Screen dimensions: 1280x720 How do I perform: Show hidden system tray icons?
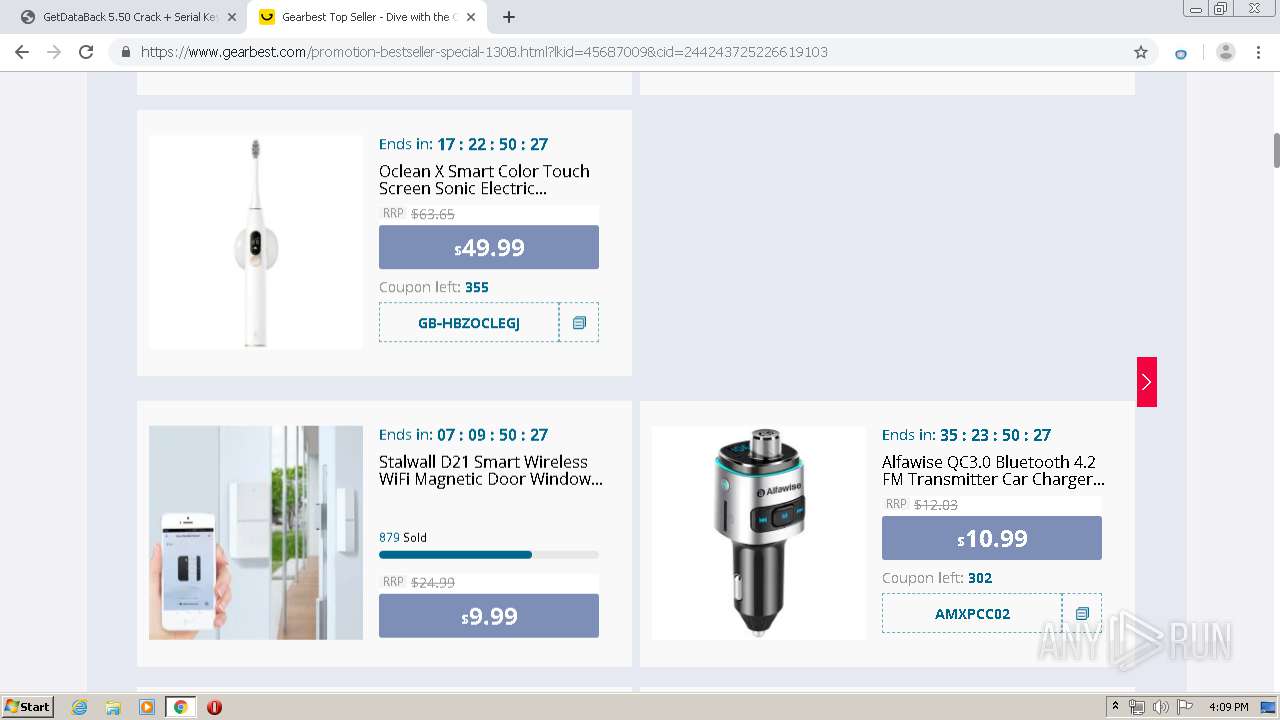tap(1116, 707)
